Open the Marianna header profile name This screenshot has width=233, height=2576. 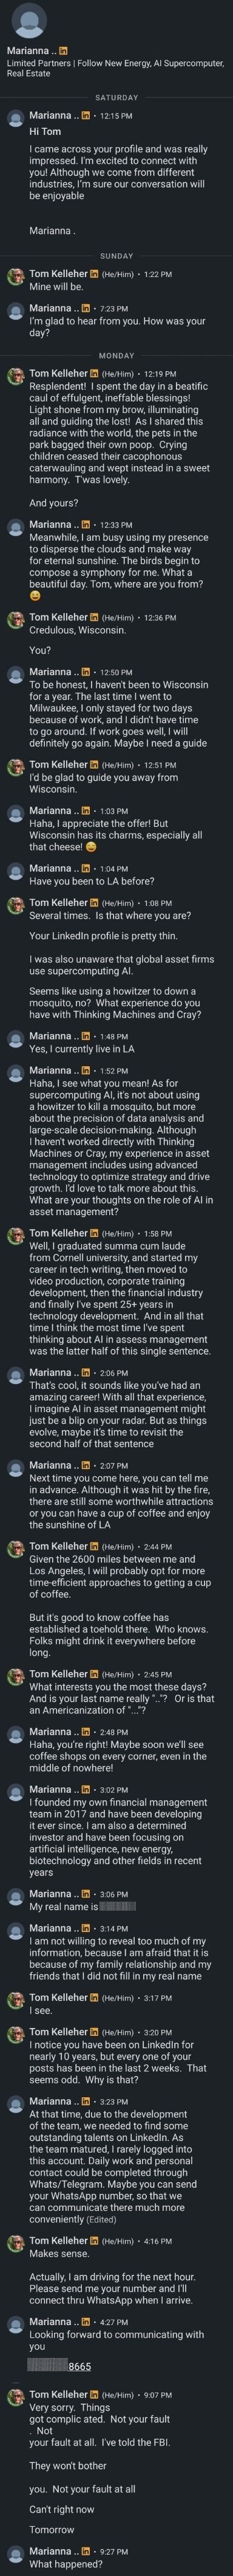click(x=31, y=49)
